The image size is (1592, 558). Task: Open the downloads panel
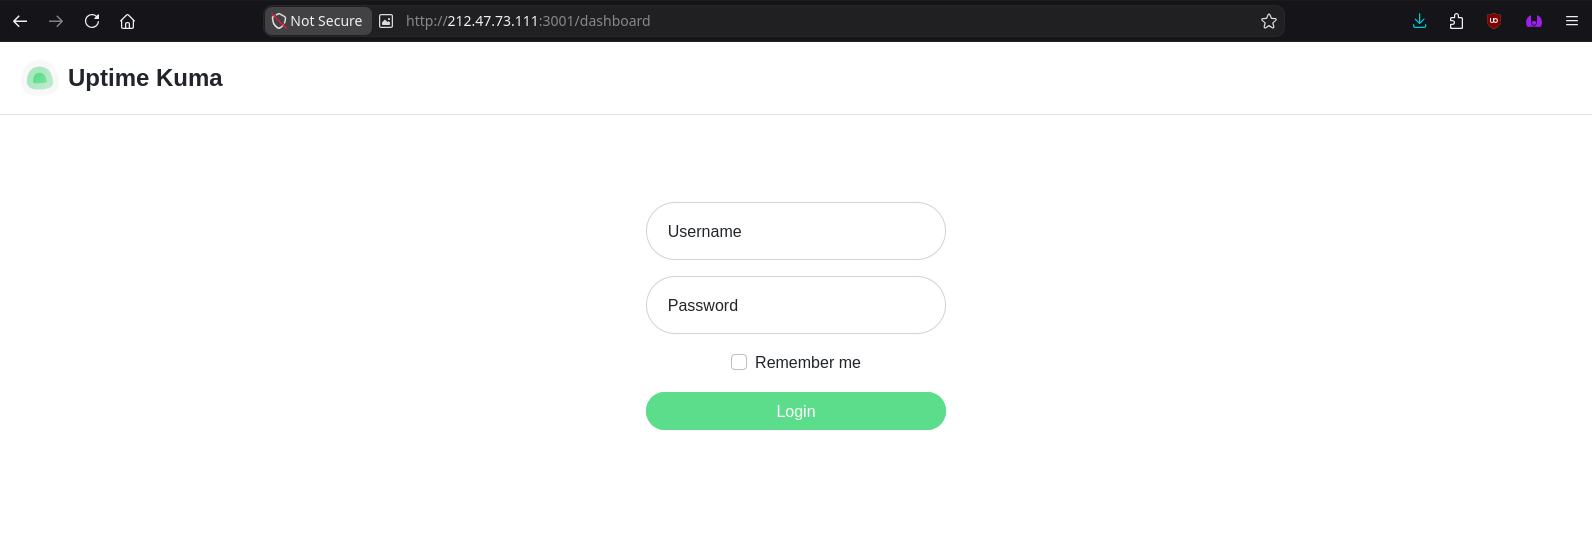(1419, 21)
